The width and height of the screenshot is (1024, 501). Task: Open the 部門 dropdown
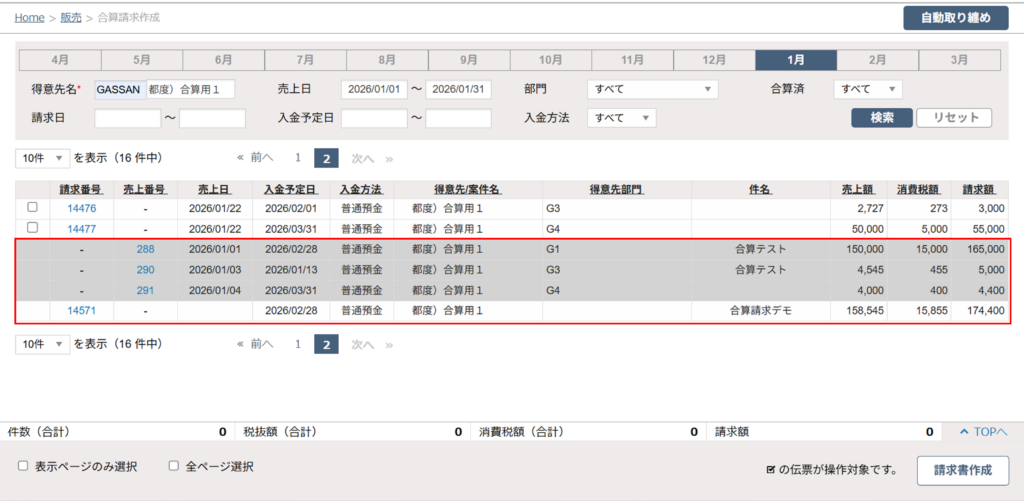(x=652, y=89)
